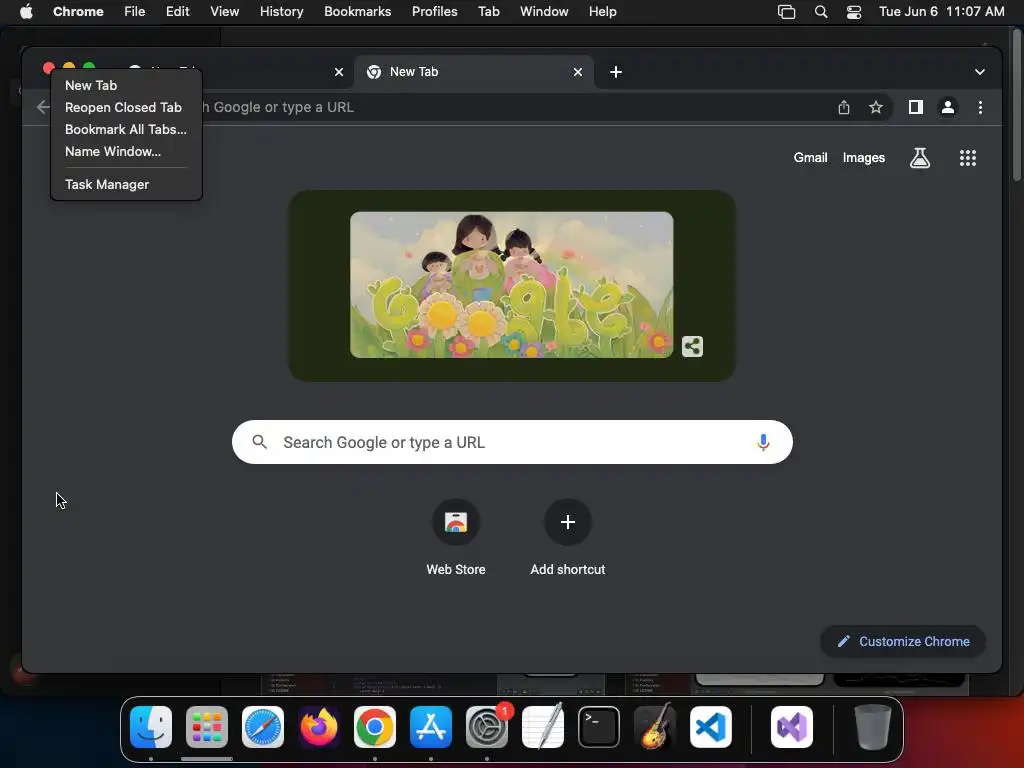Open Google apps grid
The image size is (1024, 768).
[x=967, y=157]
